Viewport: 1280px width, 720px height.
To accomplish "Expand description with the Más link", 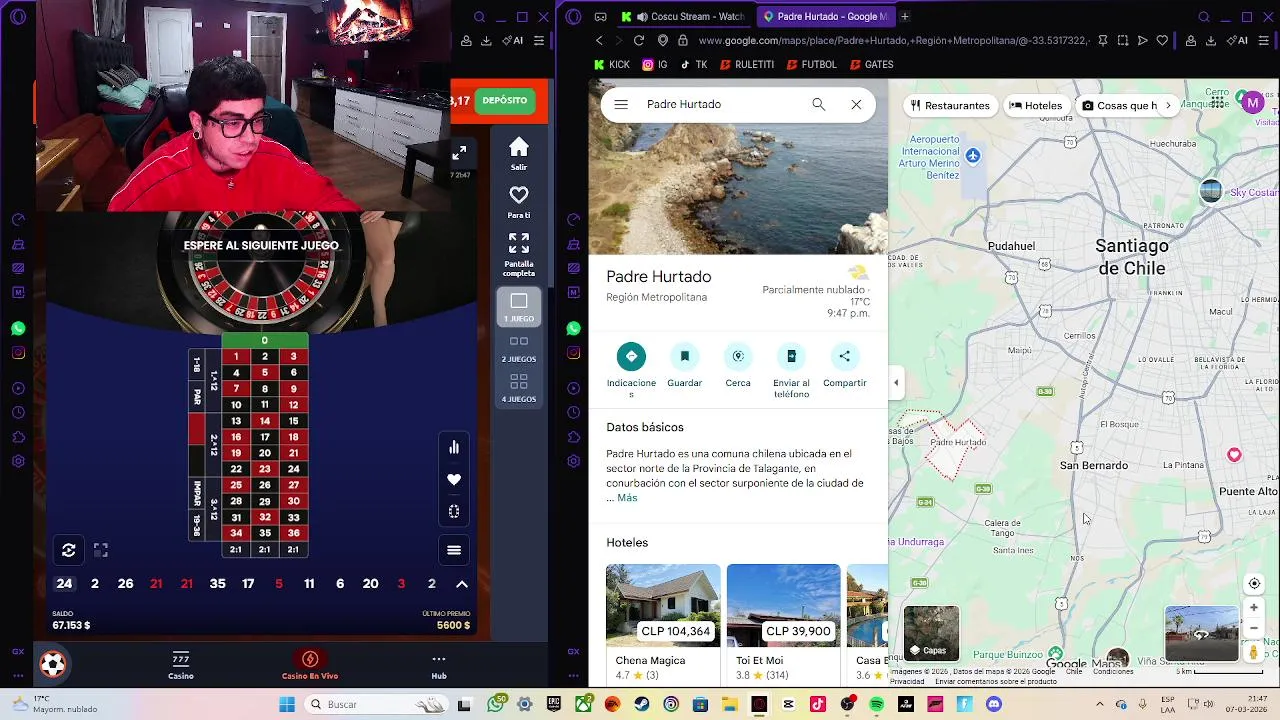I will (x=627, y=498).
